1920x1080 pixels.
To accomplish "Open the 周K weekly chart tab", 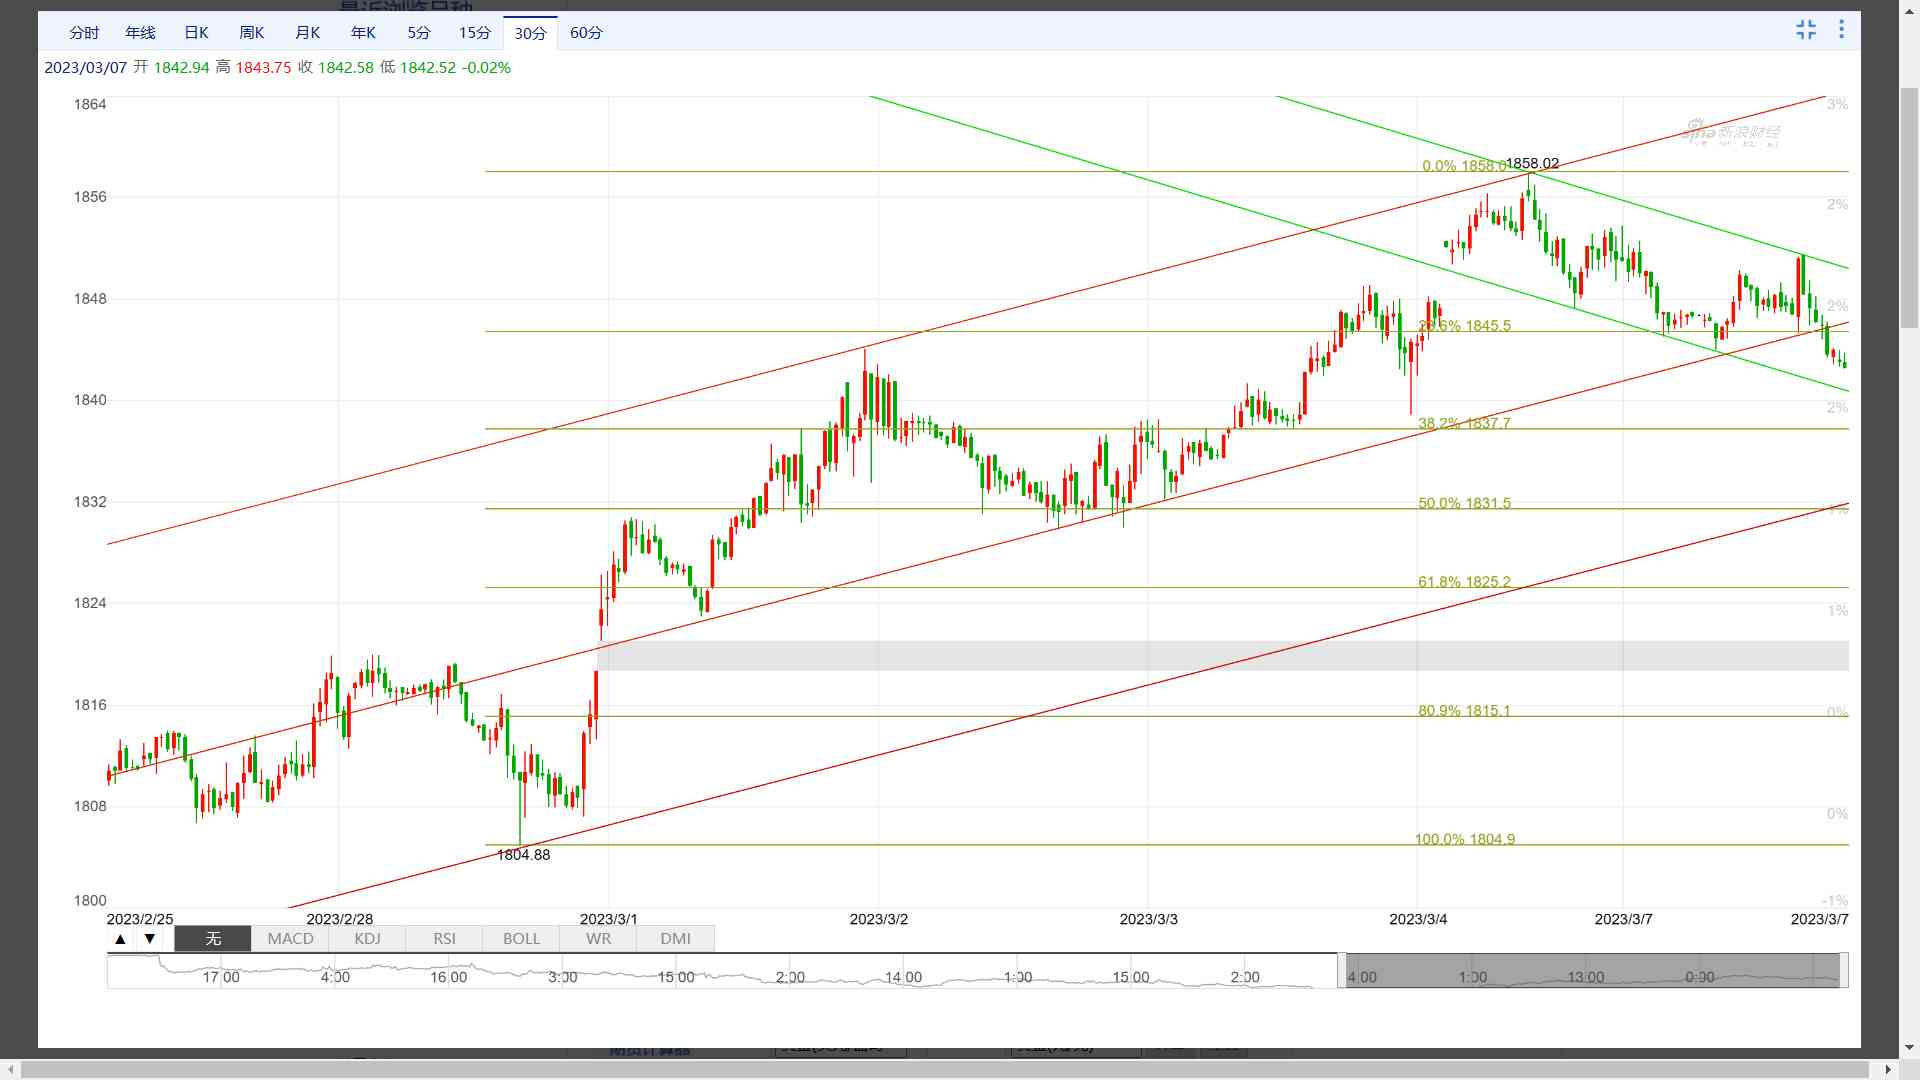I will [252, 33].
